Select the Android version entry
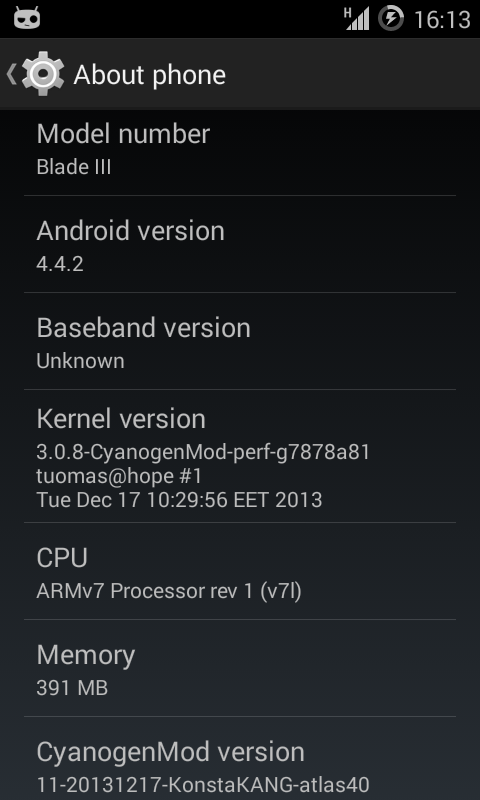The image size is (480, 800). pyautogui.click(x=240, y=244)
